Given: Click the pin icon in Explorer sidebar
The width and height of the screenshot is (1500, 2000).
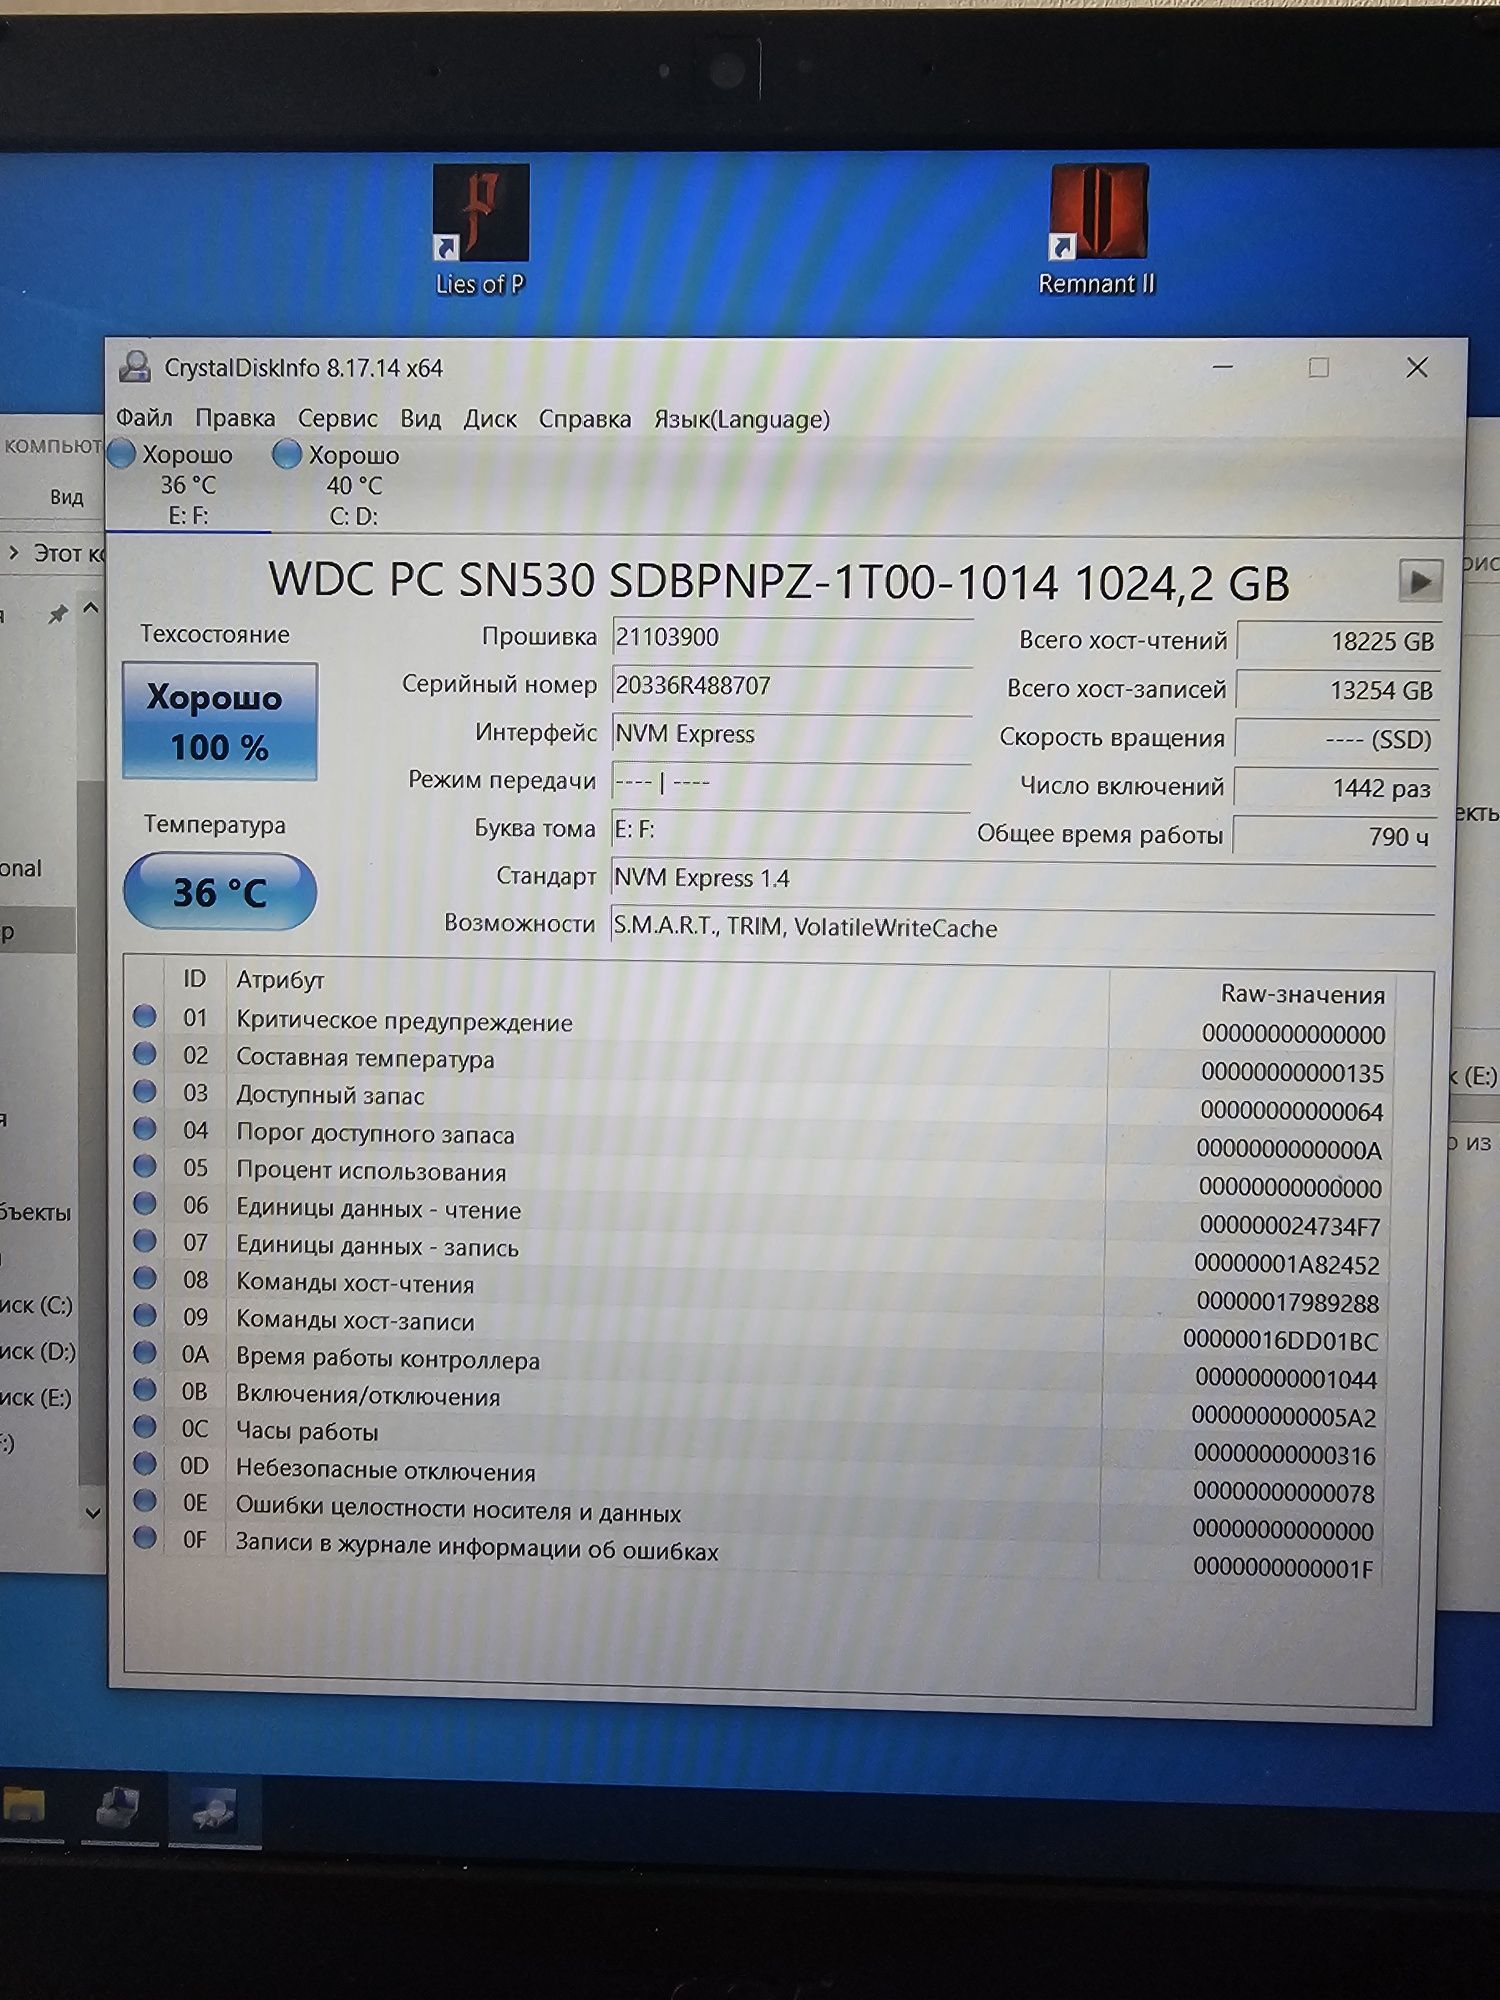Looking at the screenshot, I should click(58, 614).
